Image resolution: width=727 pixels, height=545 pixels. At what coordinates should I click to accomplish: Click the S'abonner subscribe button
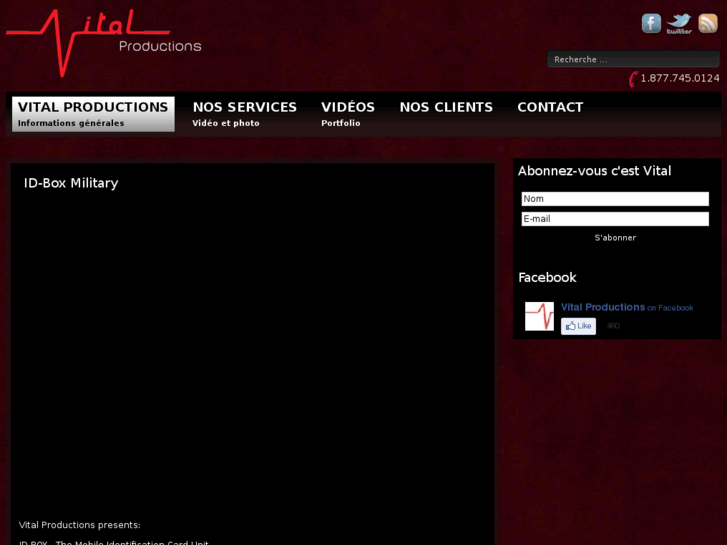click(x=615, y=238)
